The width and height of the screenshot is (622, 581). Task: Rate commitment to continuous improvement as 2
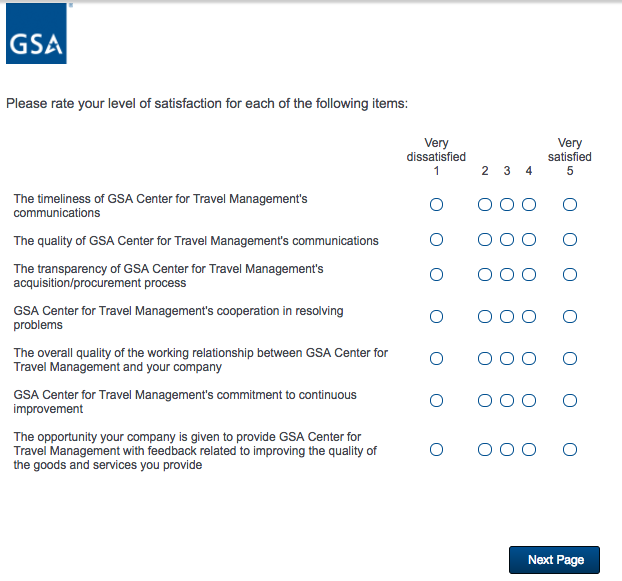coord(485,401)
